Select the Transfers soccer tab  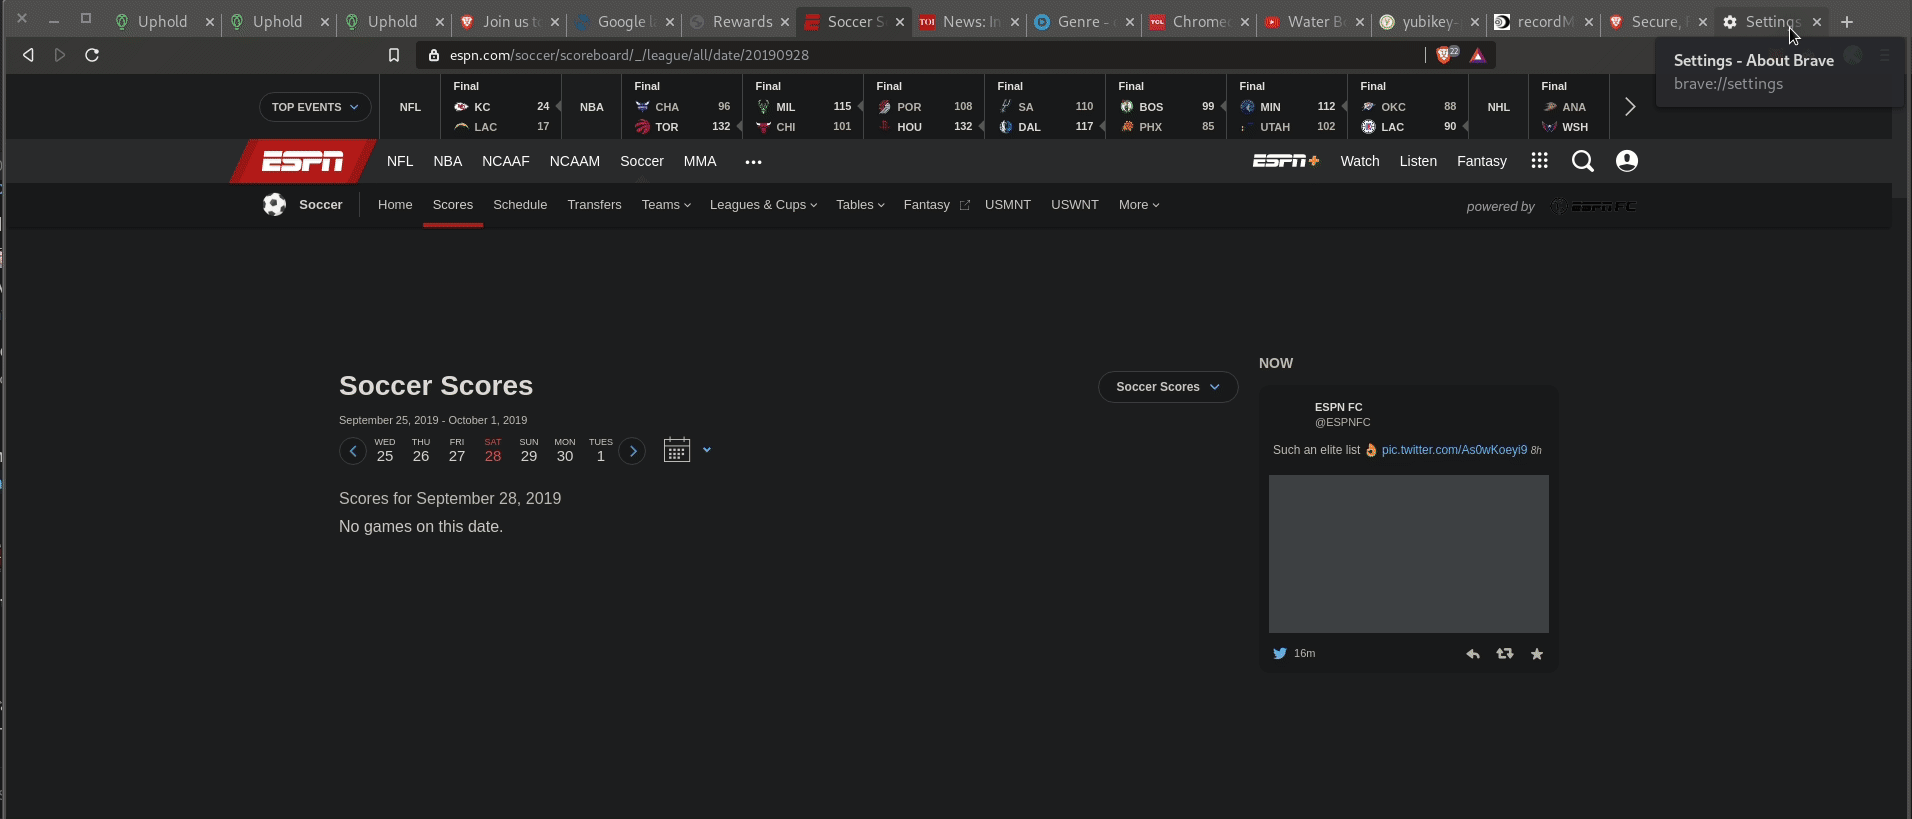tap(594, 205)
